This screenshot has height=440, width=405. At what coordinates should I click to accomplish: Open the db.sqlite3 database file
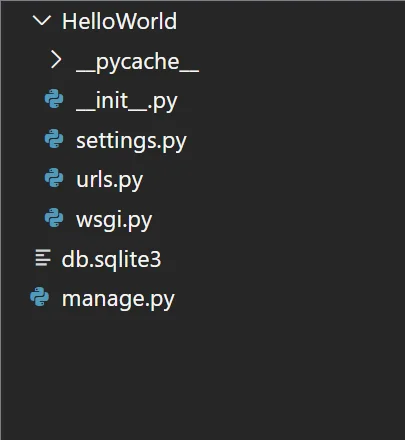[111, 259]
